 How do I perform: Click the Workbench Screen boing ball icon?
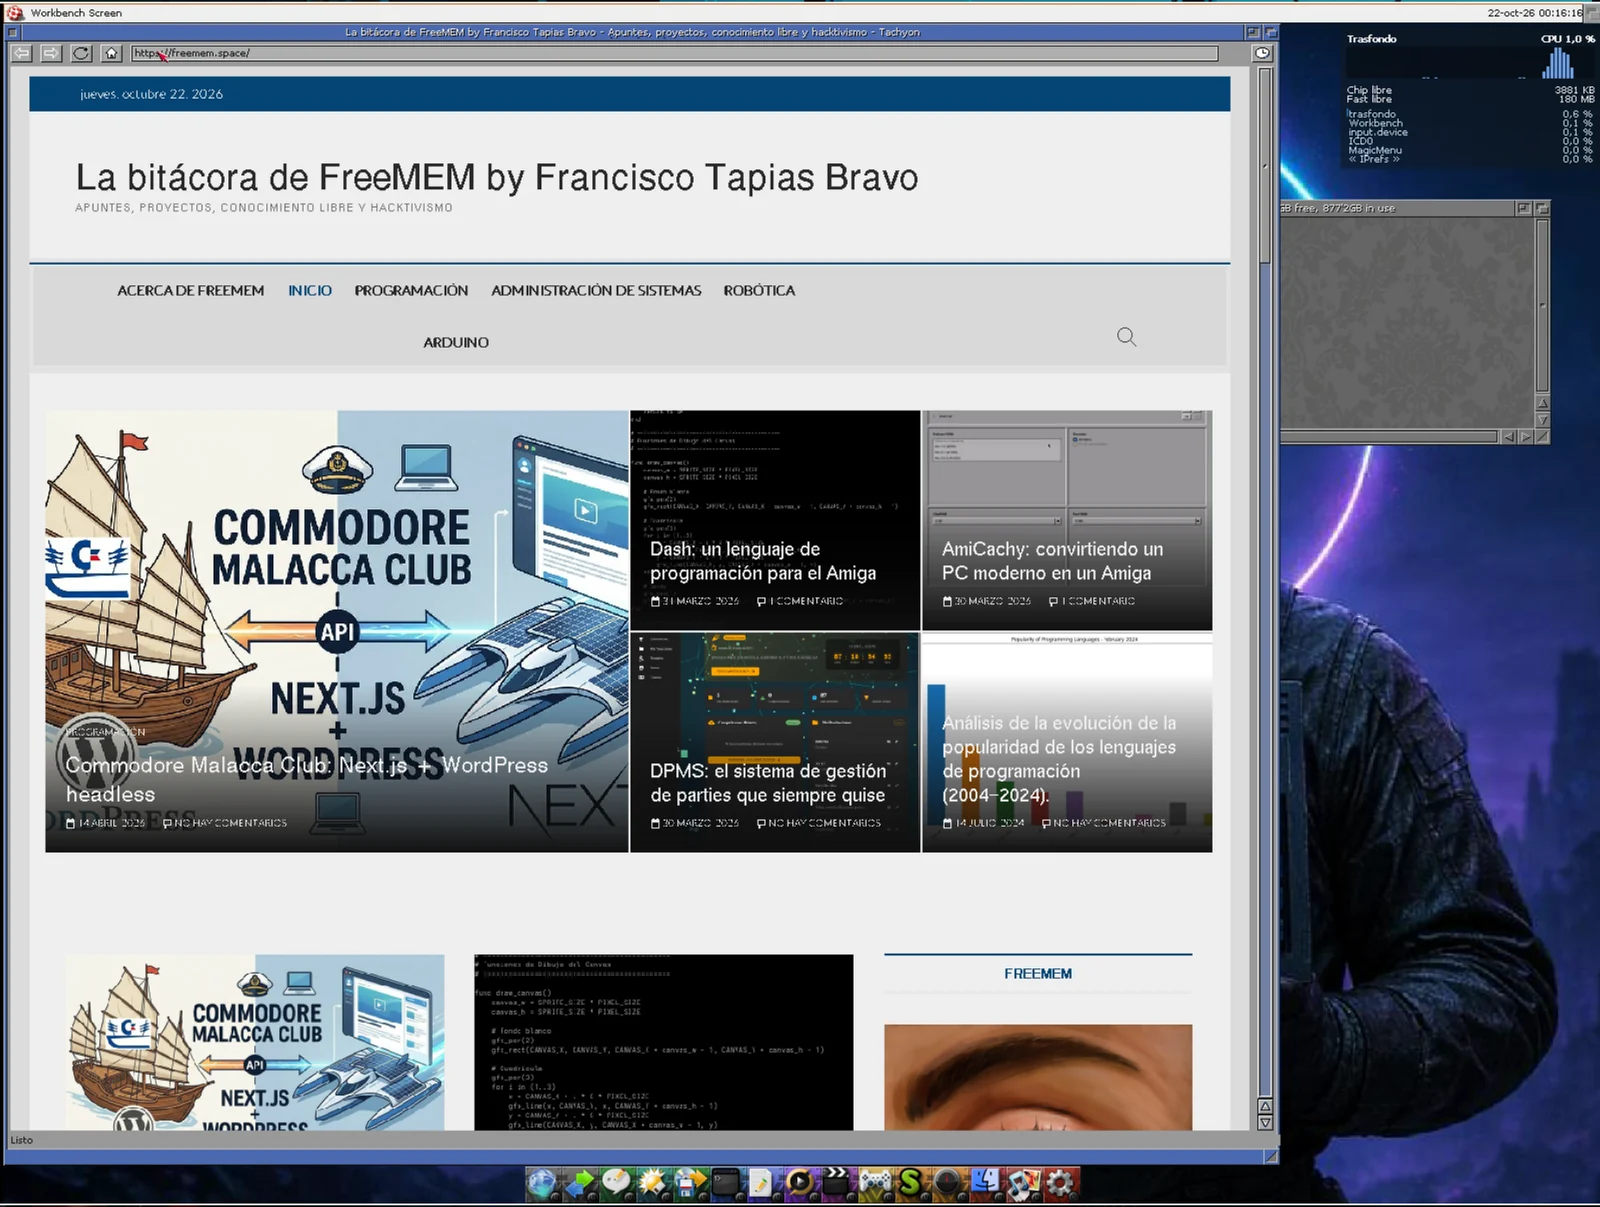coord(15,12)
